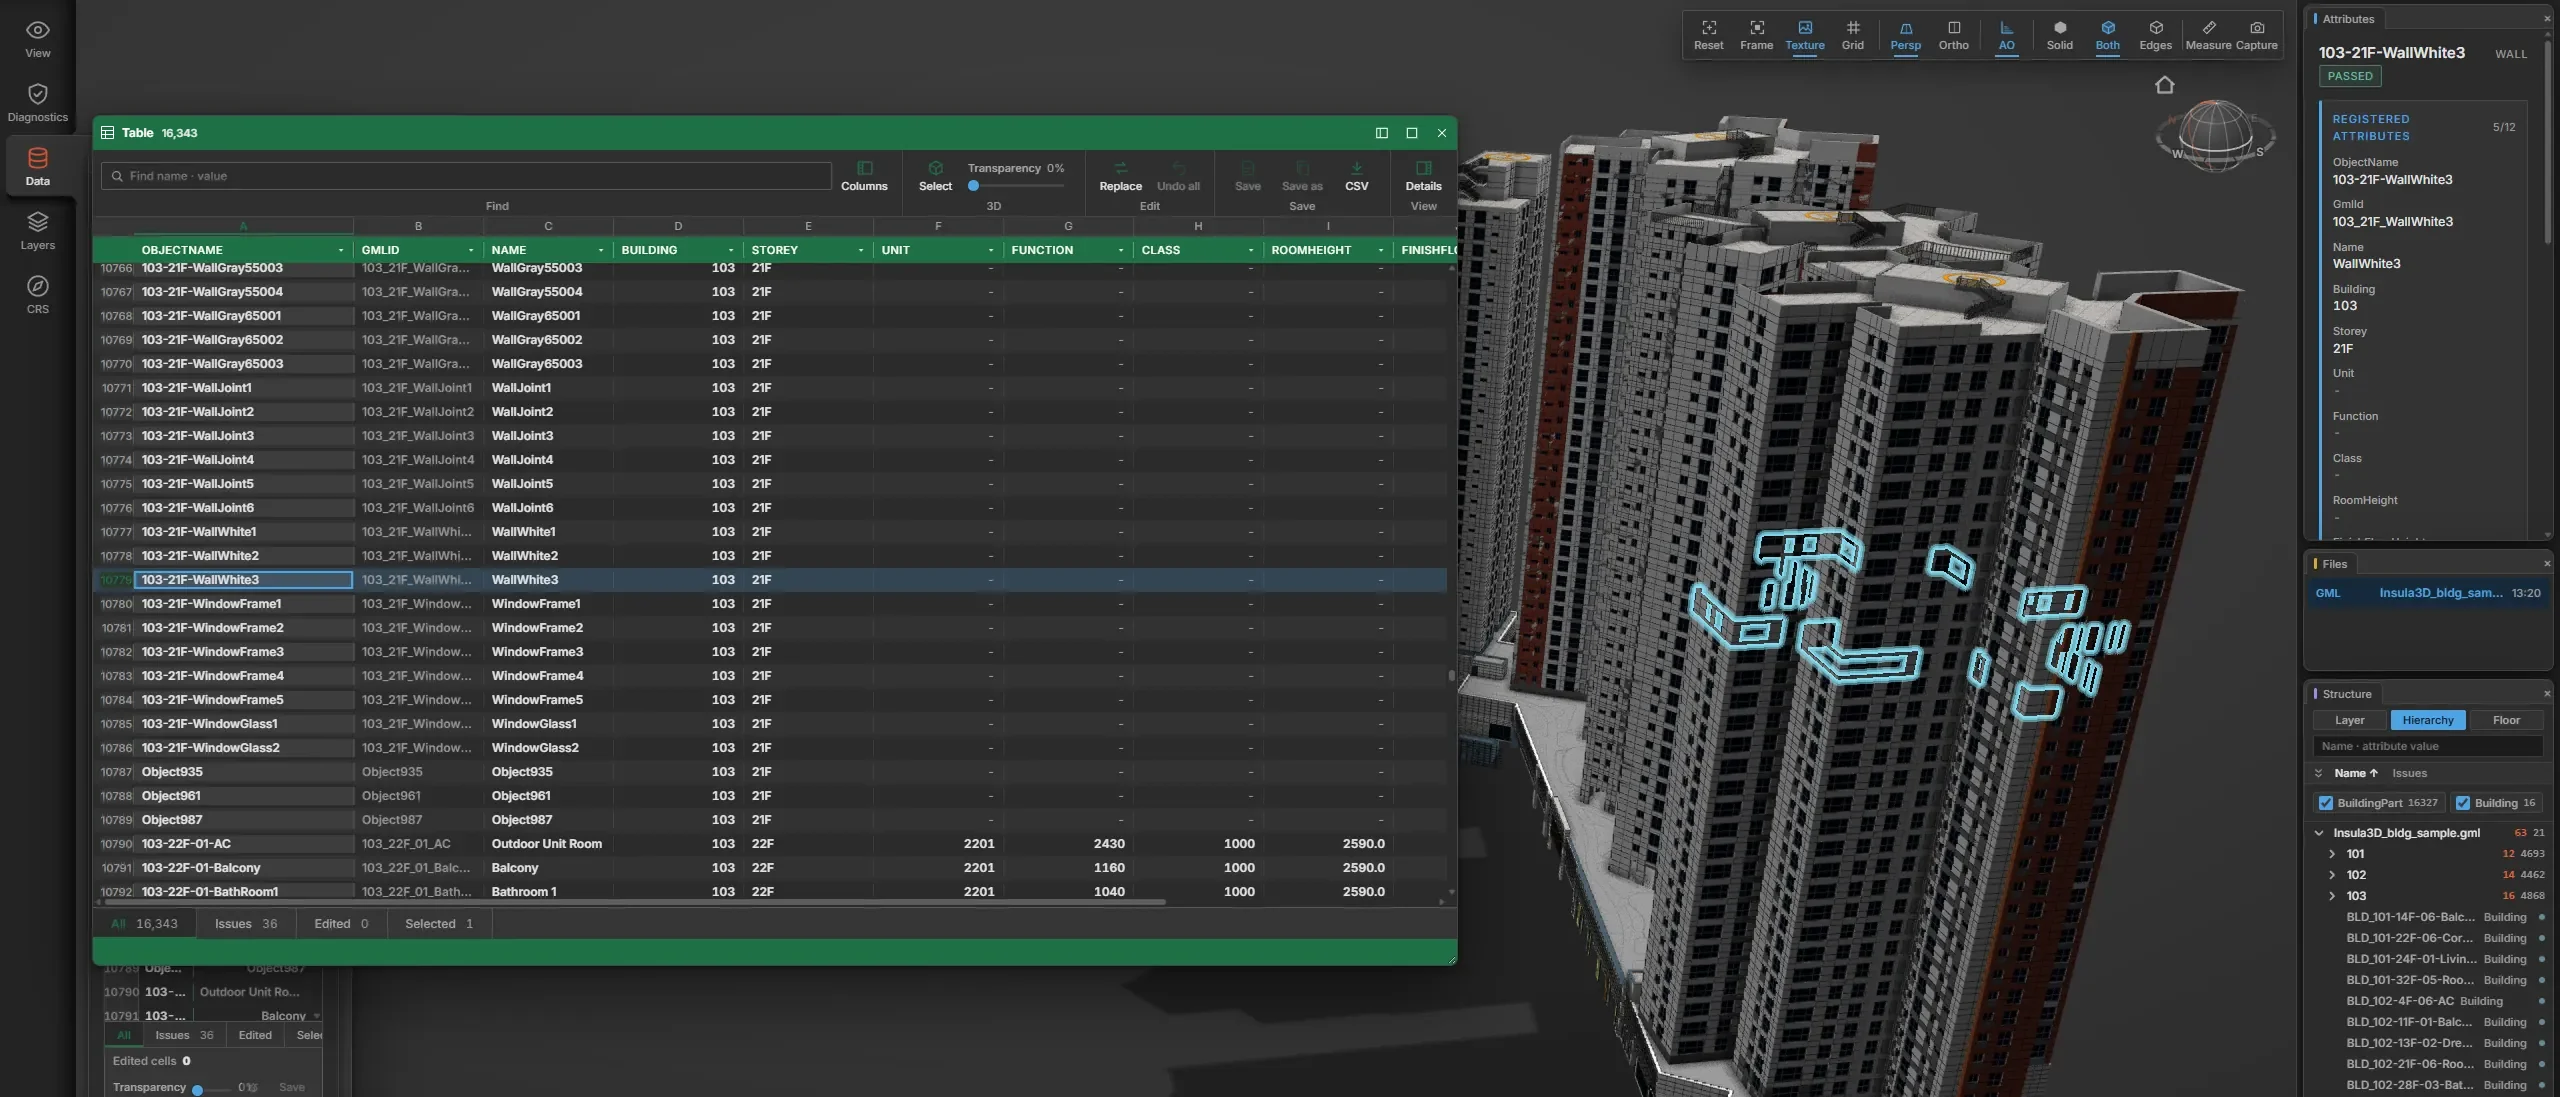Click the Frame view tool

(1756, 35)
